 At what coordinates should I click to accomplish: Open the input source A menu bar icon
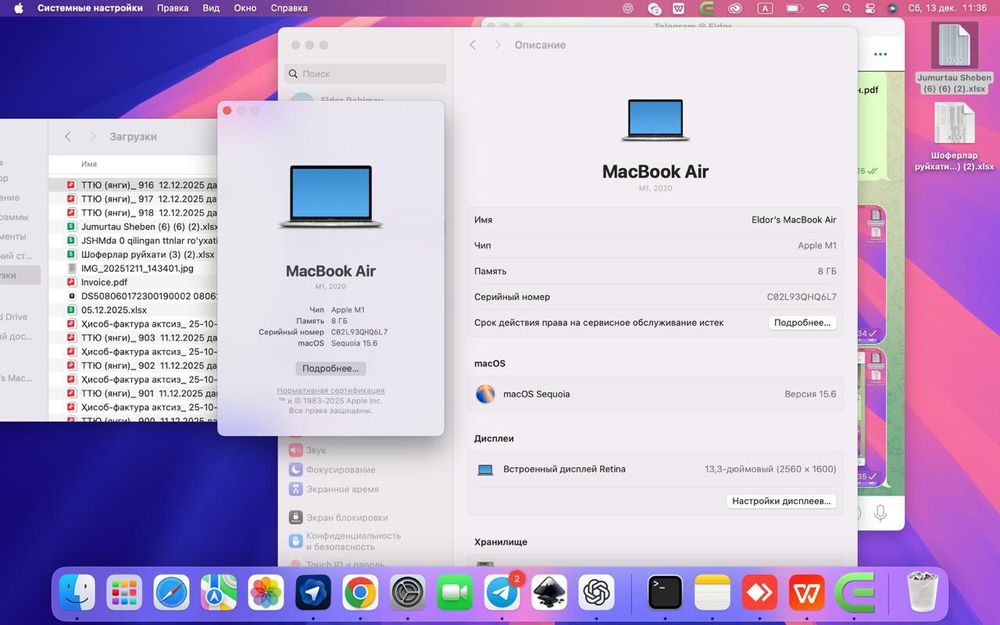765,8
